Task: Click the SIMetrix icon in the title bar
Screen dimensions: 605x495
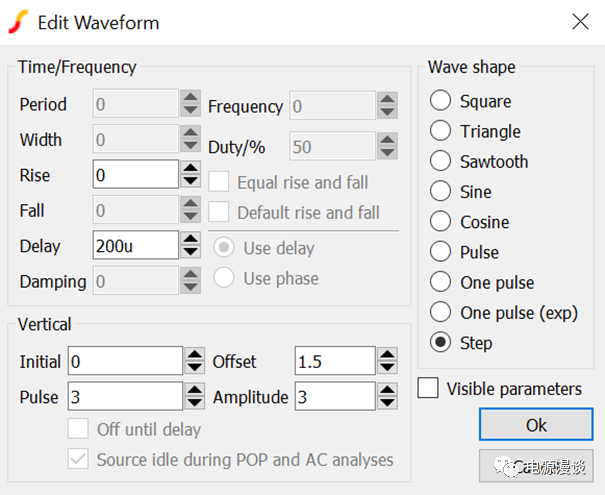Action: click(19, 22)
